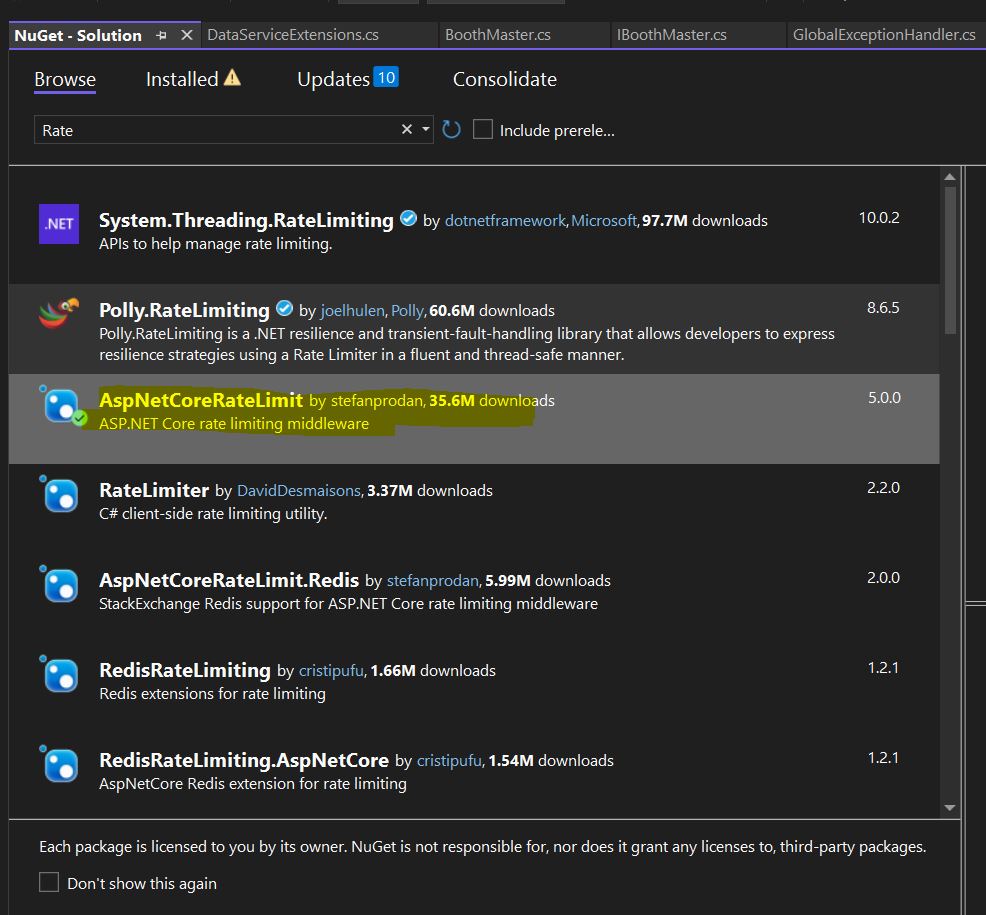Click the AspNetCoreRateLimit package icon
This screenshot has height=915, width=986.
[x=60, y=405]
